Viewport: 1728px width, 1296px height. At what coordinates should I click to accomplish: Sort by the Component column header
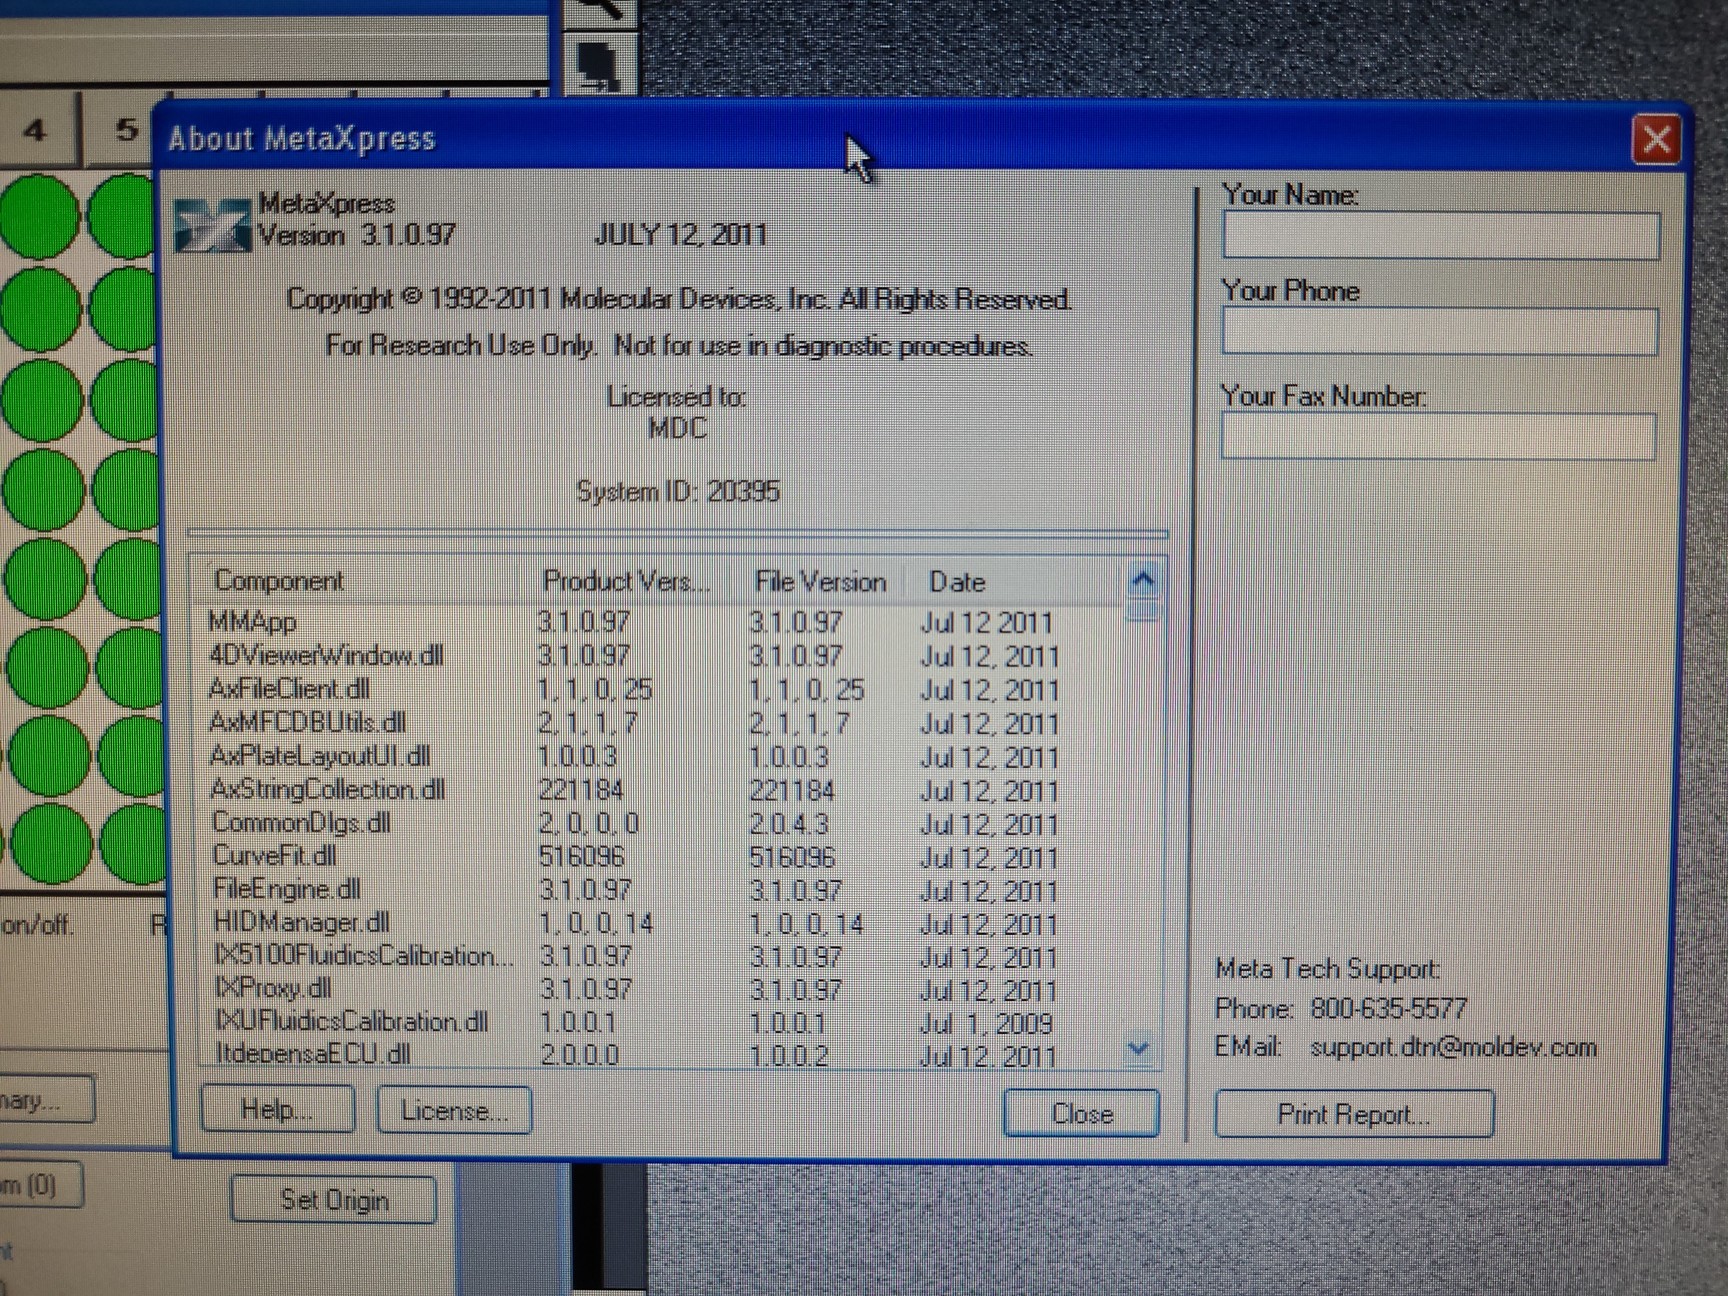tap(280, 581)
